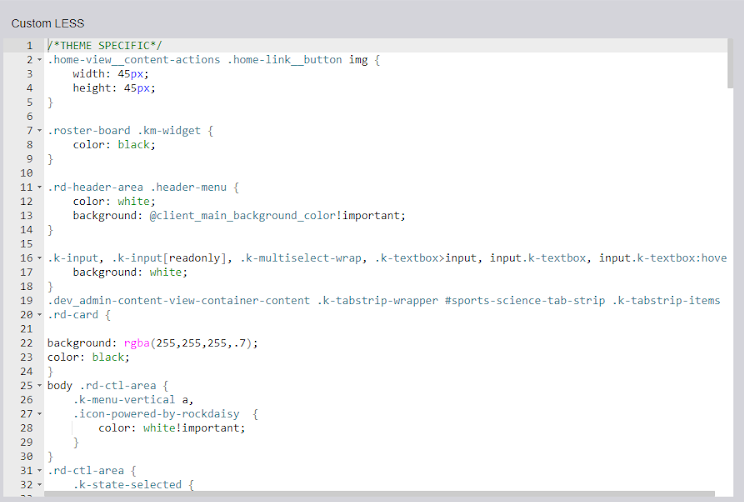Click the .rd-header-area .header-menu selector
The height and width of the screenshot is (502, 744).
point(137,187)
